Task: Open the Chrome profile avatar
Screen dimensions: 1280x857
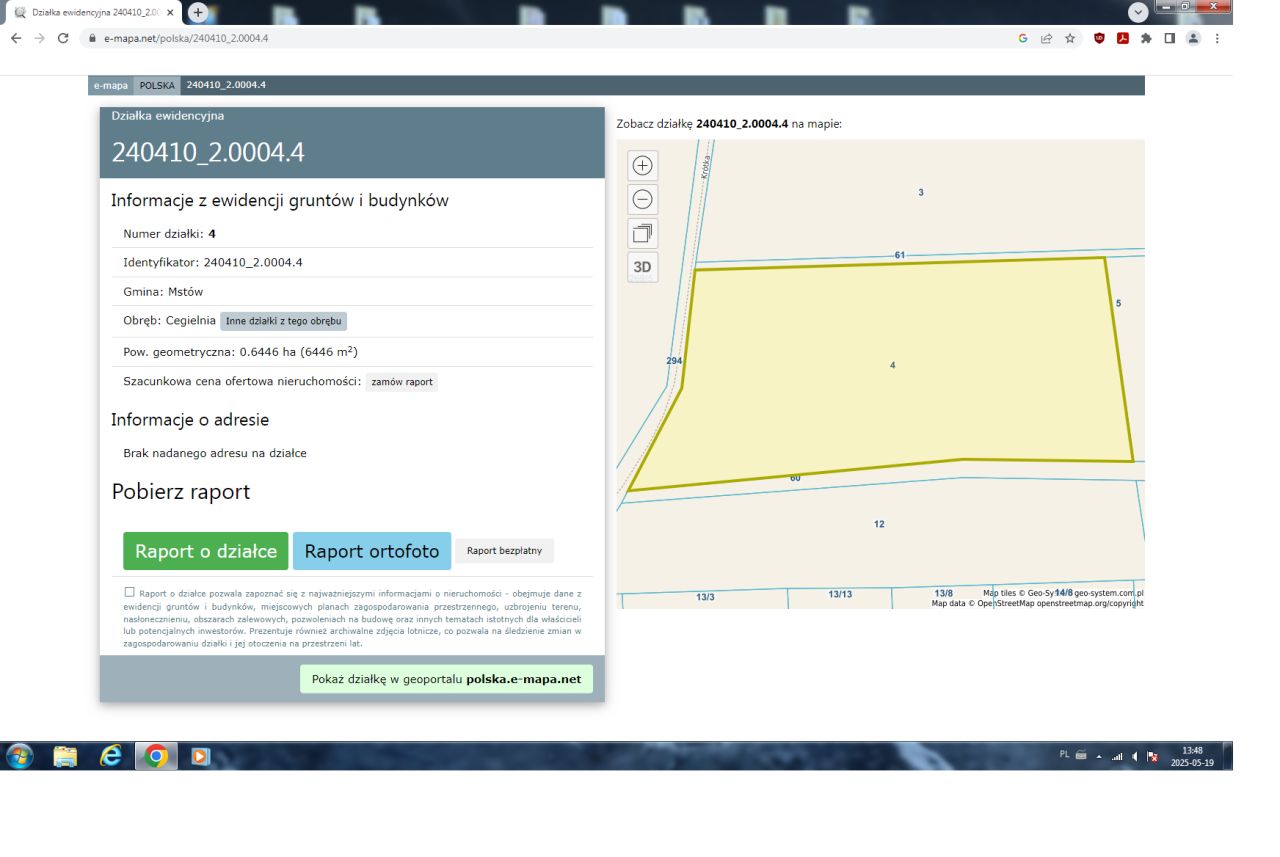Action: click(x=1193, y=38)
